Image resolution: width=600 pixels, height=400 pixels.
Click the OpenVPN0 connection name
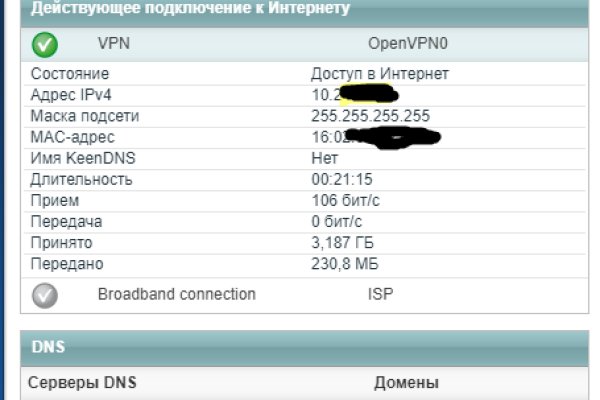407,44
